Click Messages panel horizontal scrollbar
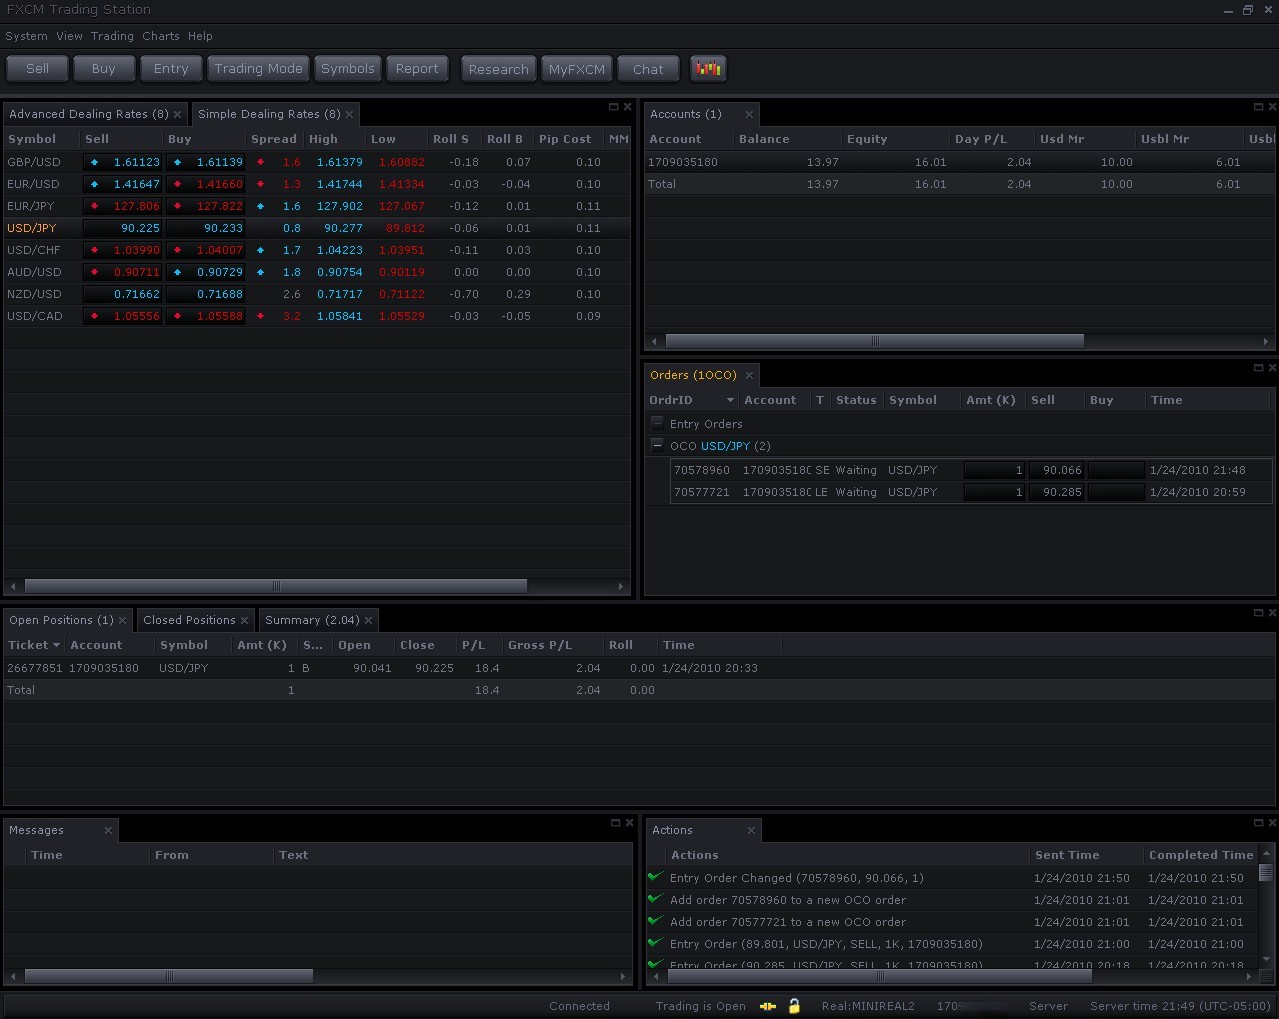Image resolution: width=1279 pixels, height=1019 pixels. click(x=168, y=976)
